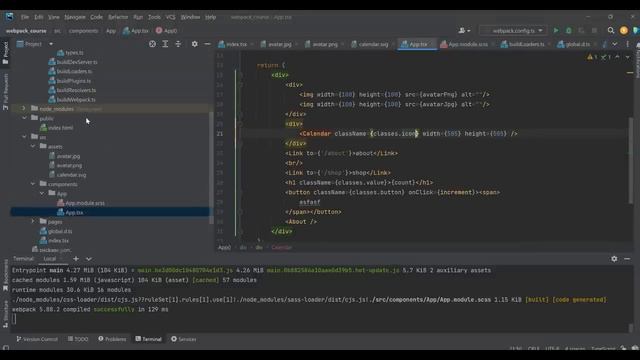The width and height of the screenshot is (640, 360).
Task: Open the TODO tool window
Action: click(x=78, y=339)
